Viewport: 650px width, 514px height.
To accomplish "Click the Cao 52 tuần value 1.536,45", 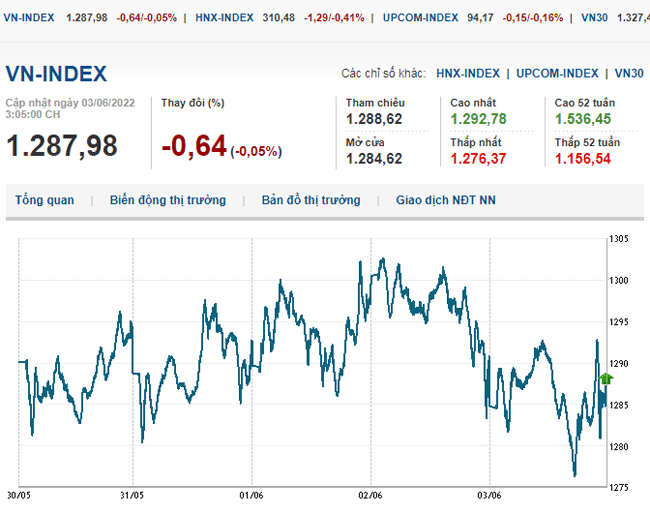I will 583,119.
